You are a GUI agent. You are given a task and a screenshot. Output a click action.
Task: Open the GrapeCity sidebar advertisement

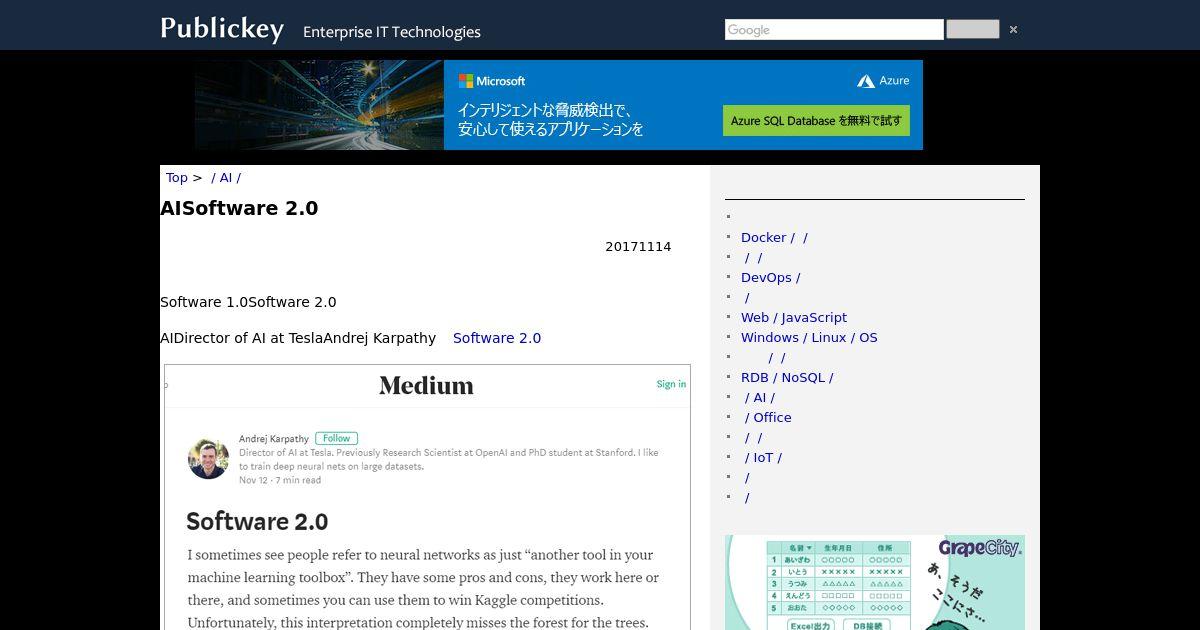pyautogui.click(x=875, y=582)
